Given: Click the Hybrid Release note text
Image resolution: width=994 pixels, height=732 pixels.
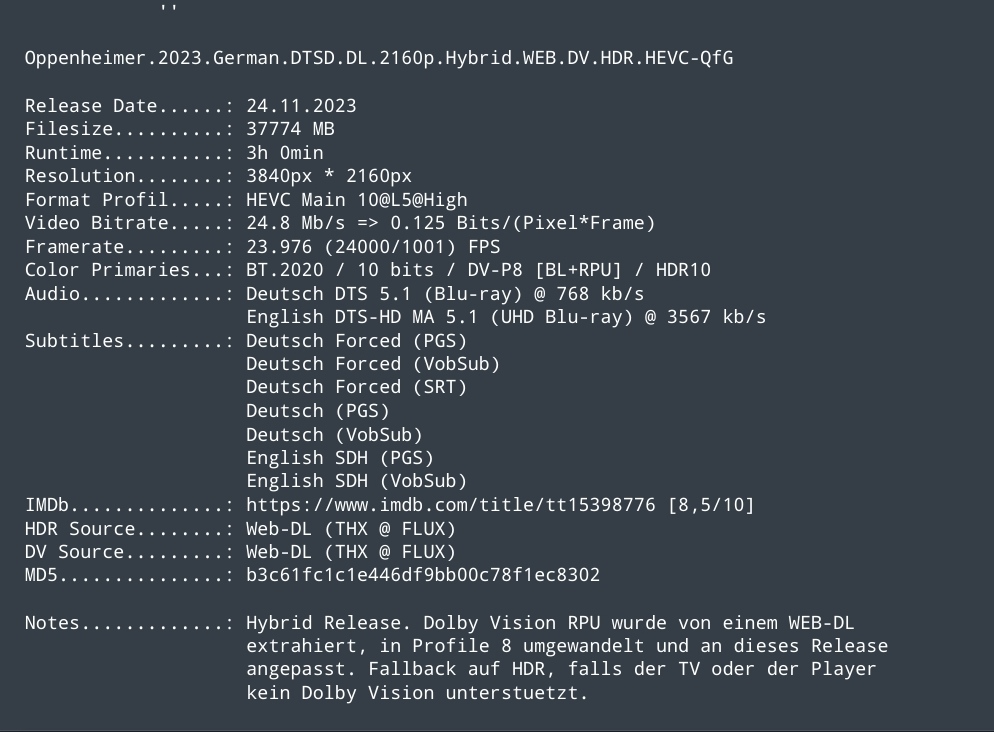Looking at the screenshot, I should click(567, 658).
